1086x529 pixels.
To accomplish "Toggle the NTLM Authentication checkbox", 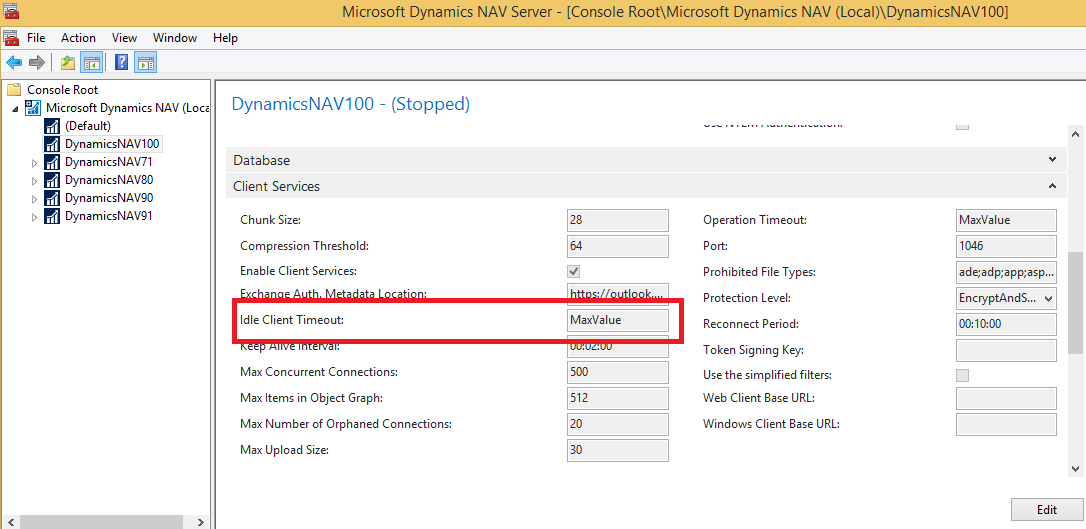I will 962,126.
